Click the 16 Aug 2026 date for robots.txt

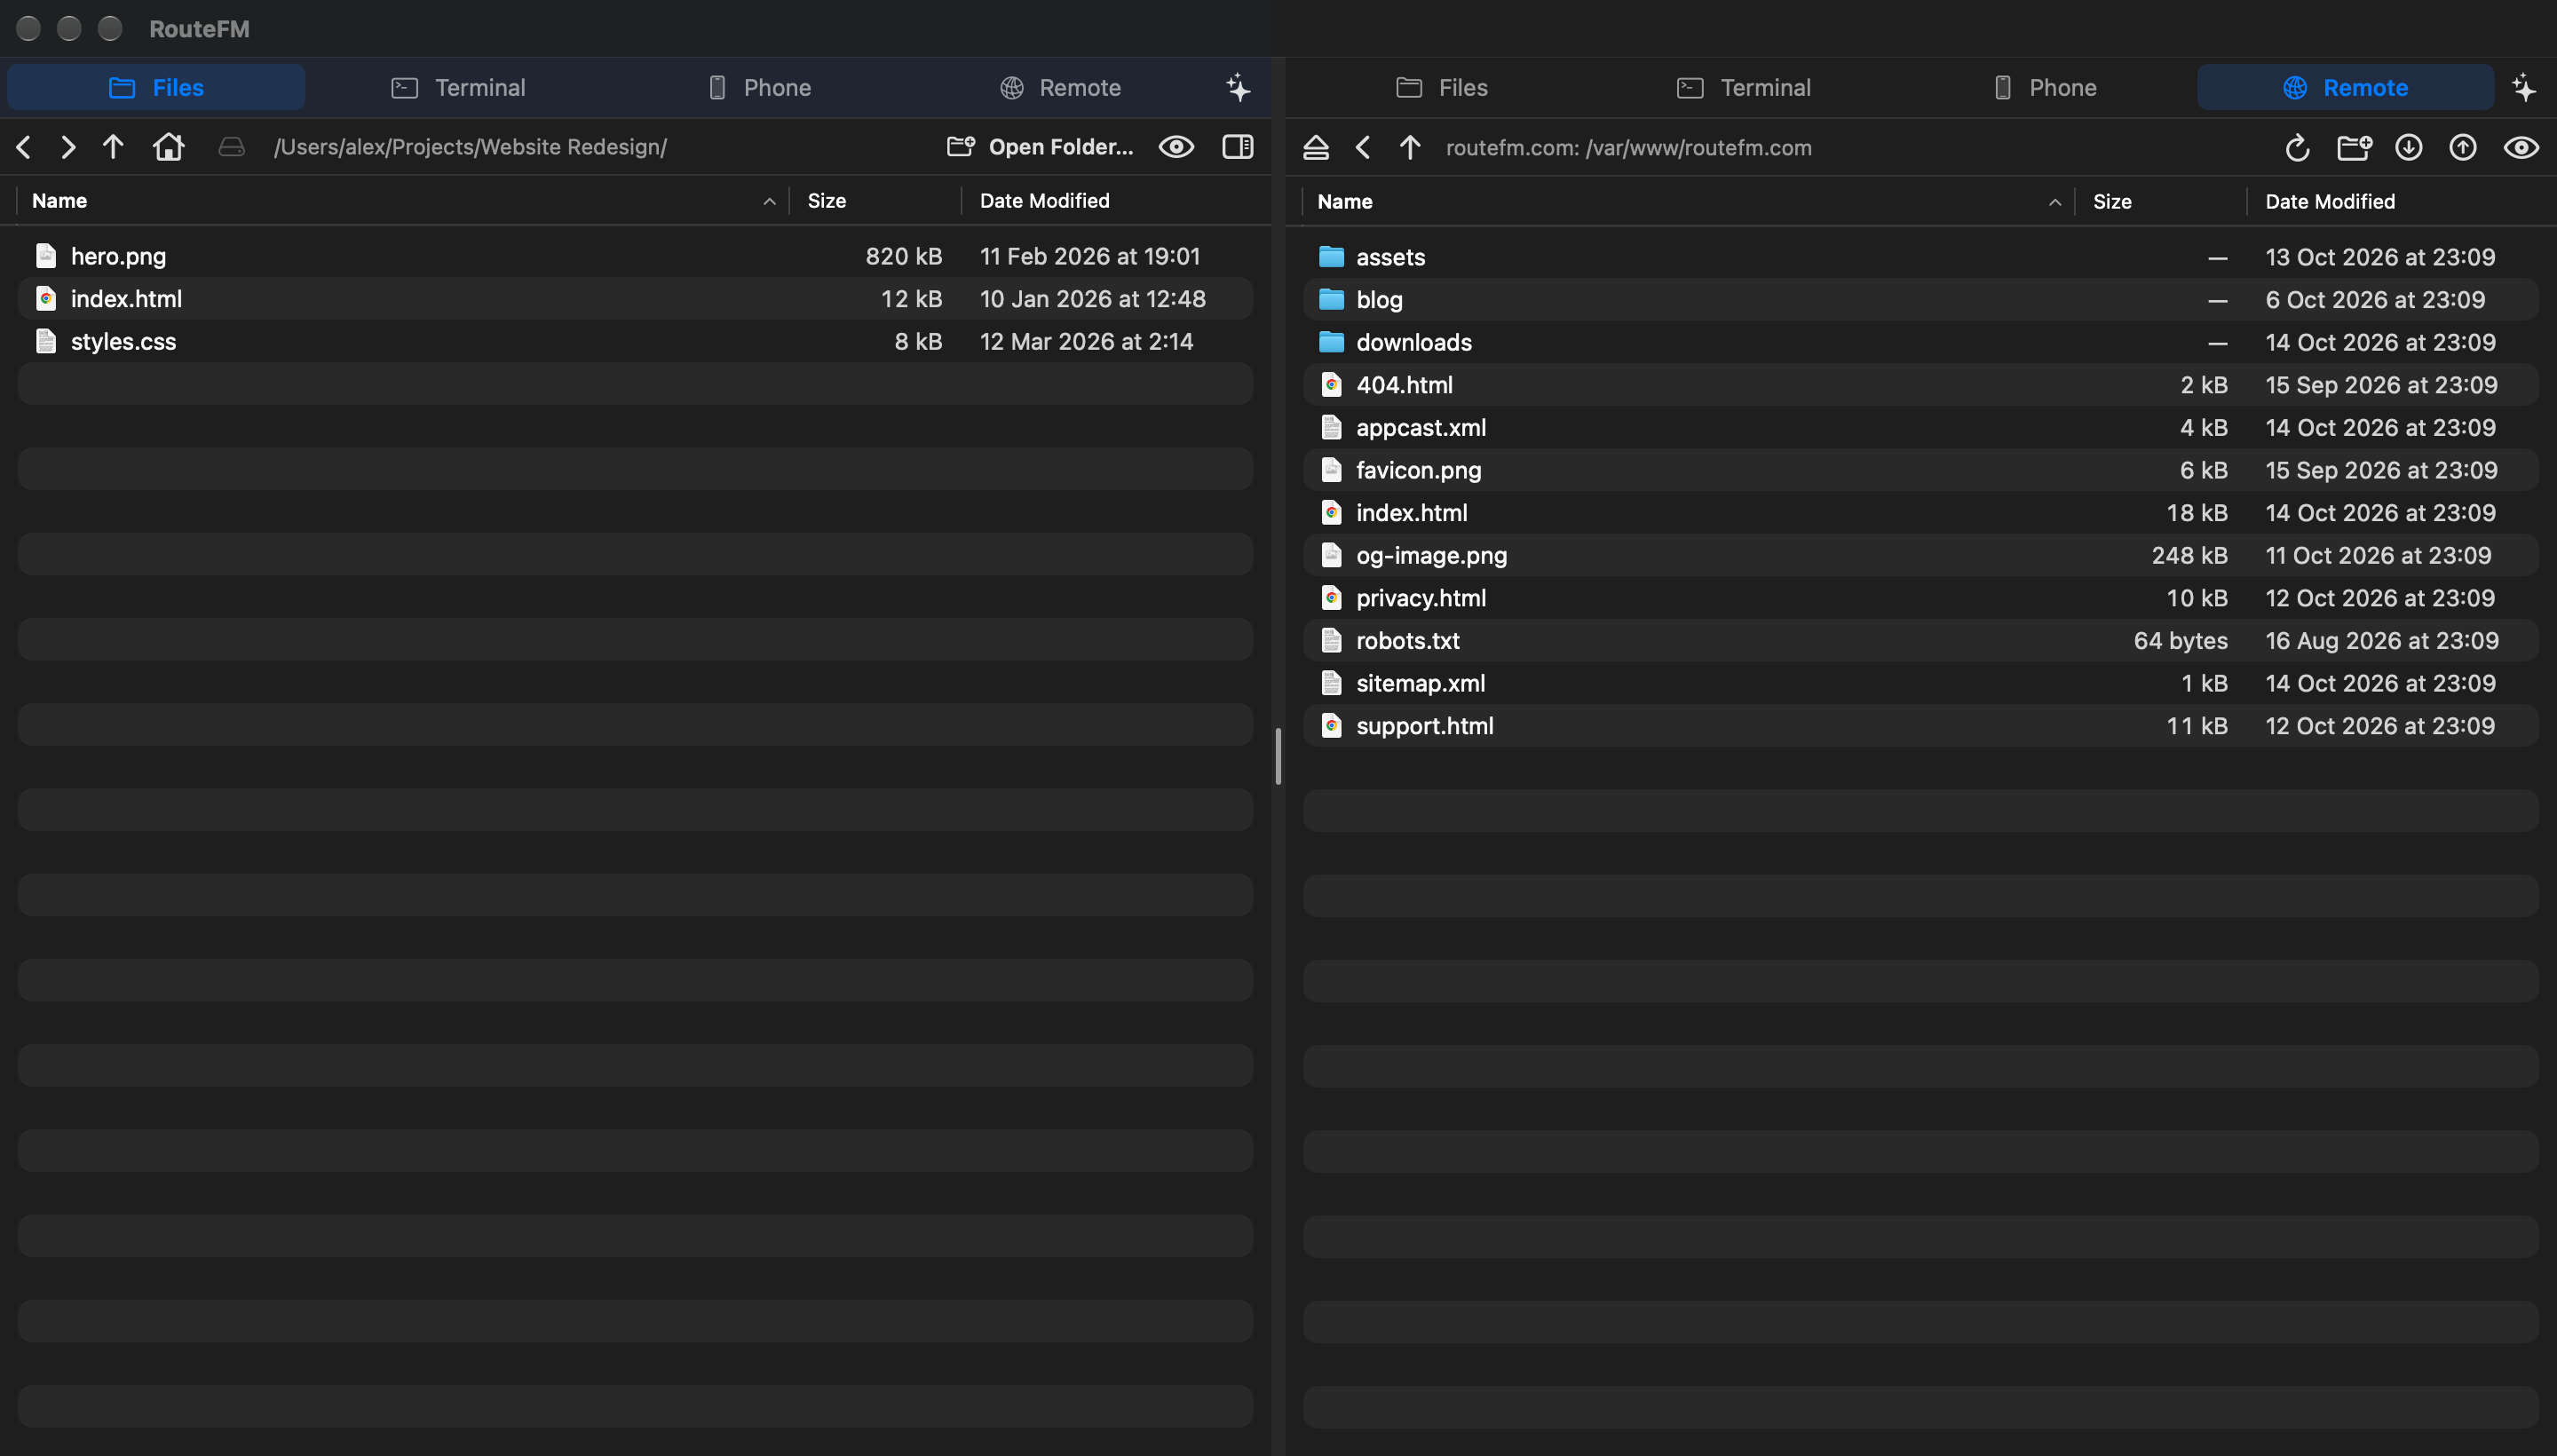2382,641
